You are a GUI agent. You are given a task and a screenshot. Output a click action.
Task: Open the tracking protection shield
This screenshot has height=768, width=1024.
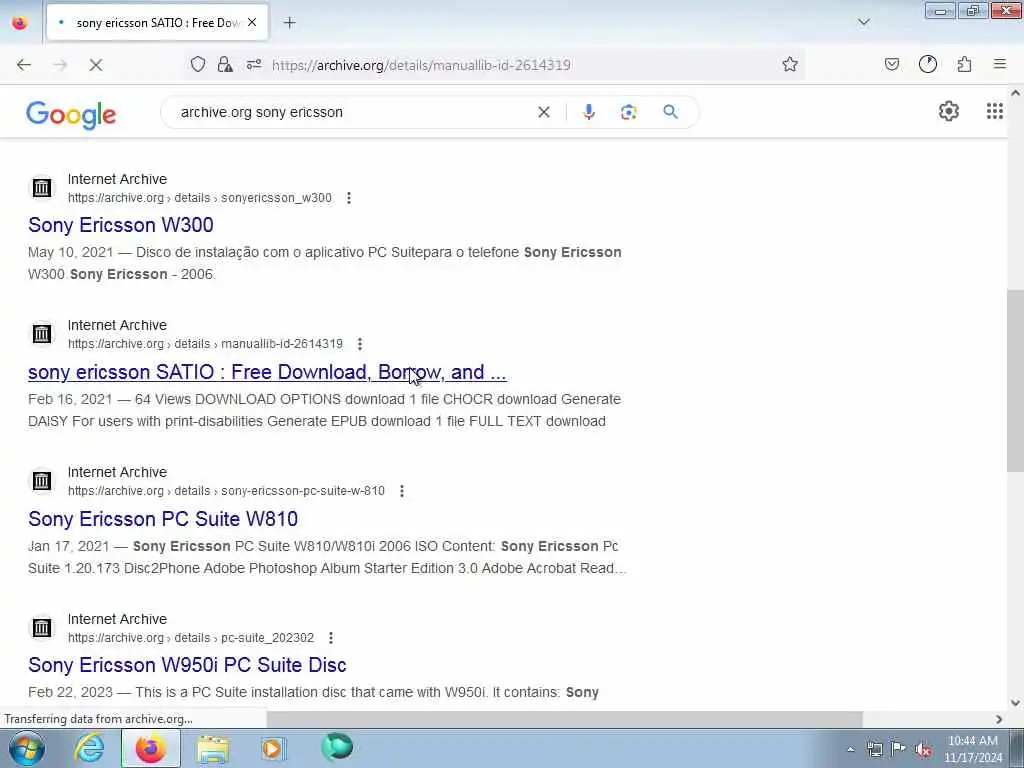coord(198,64)
